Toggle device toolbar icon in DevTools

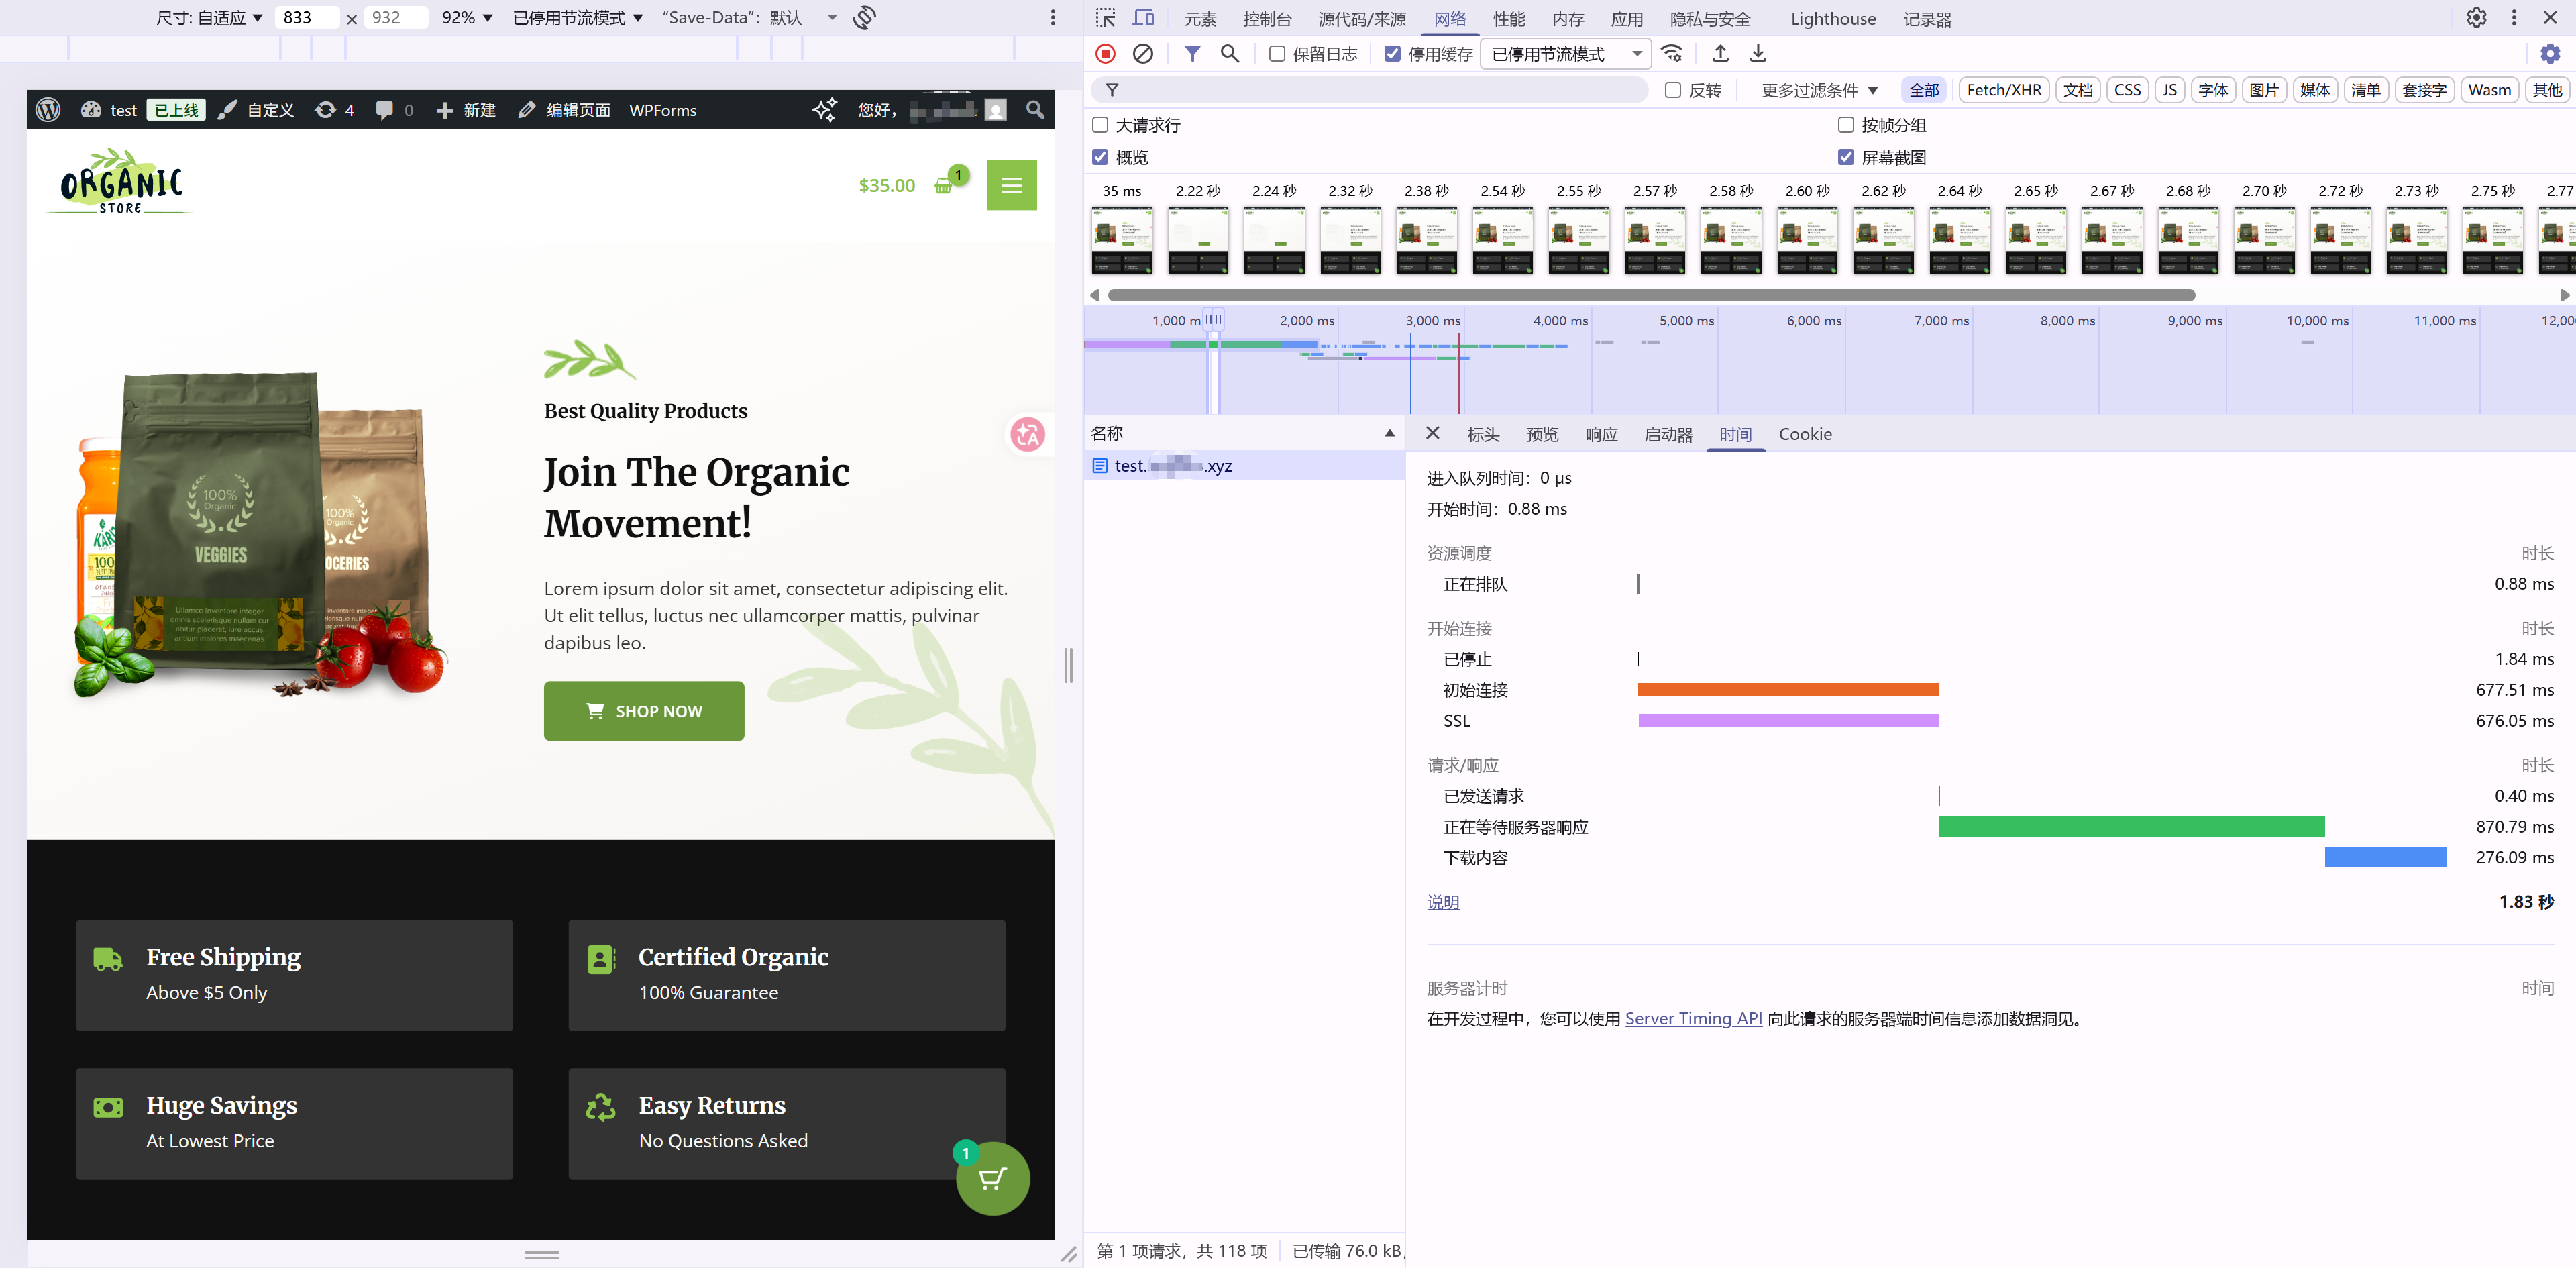(1142, 18)
